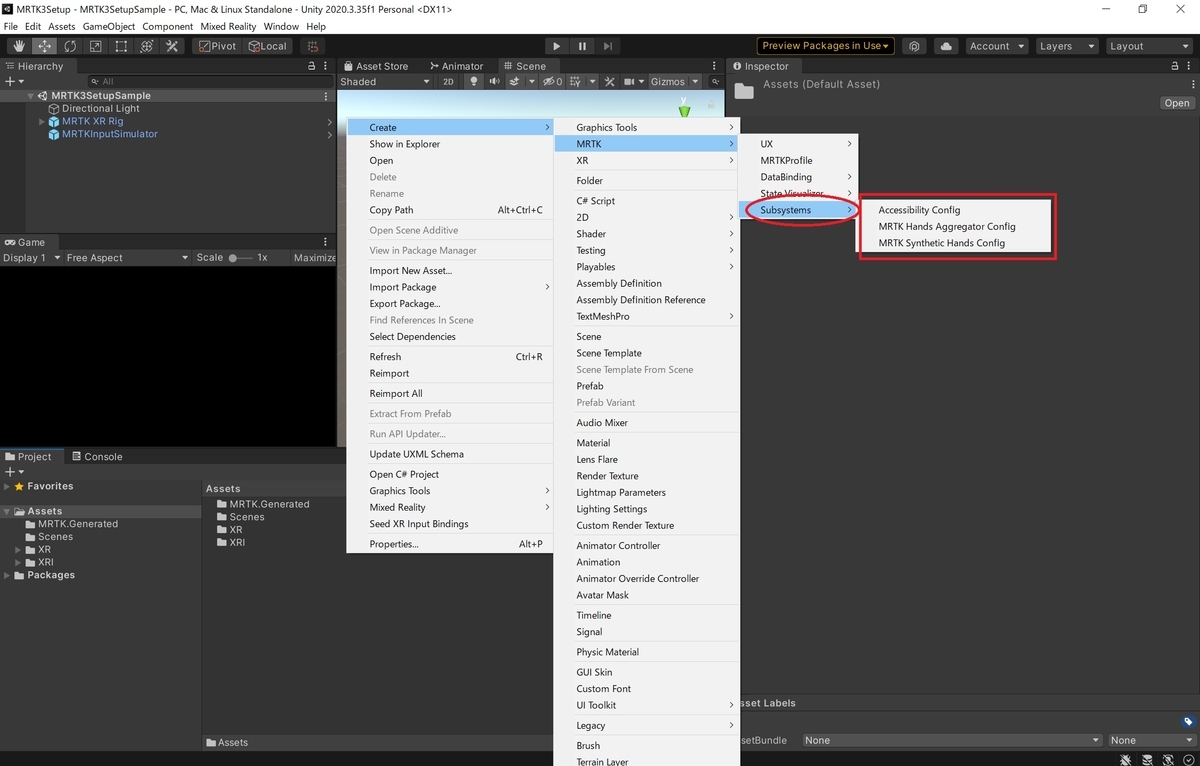Open the Shaded draw mode dropdown

point(385,81)
